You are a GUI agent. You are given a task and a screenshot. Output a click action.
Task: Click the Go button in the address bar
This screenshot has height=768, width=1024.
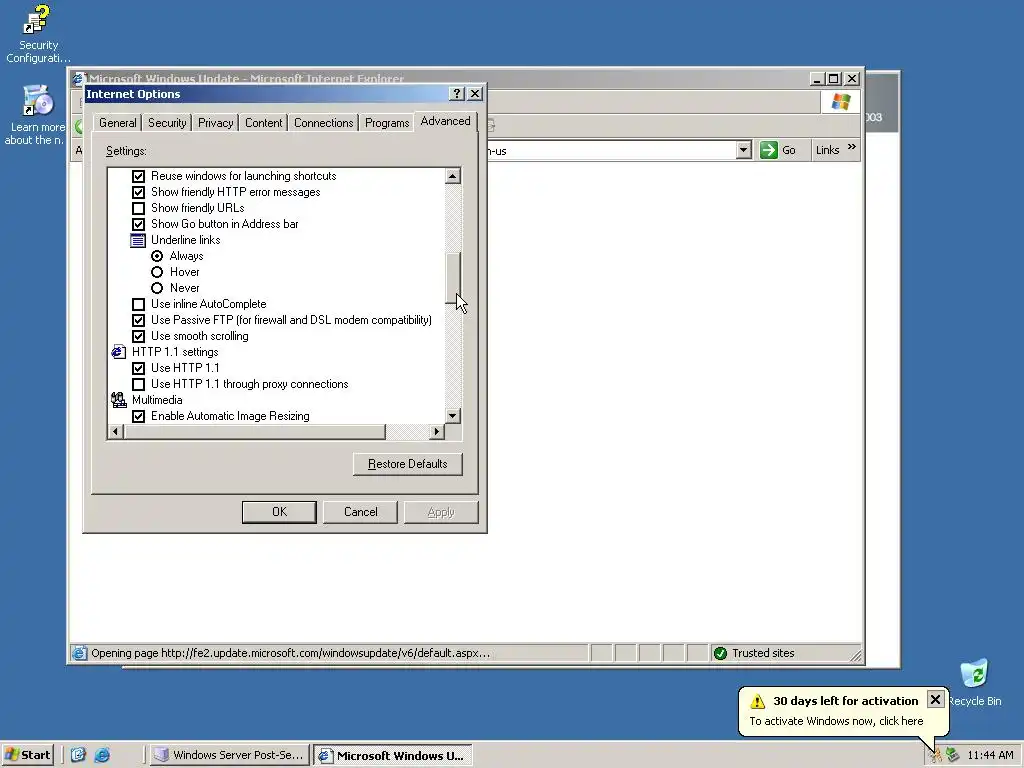[780, 150]
